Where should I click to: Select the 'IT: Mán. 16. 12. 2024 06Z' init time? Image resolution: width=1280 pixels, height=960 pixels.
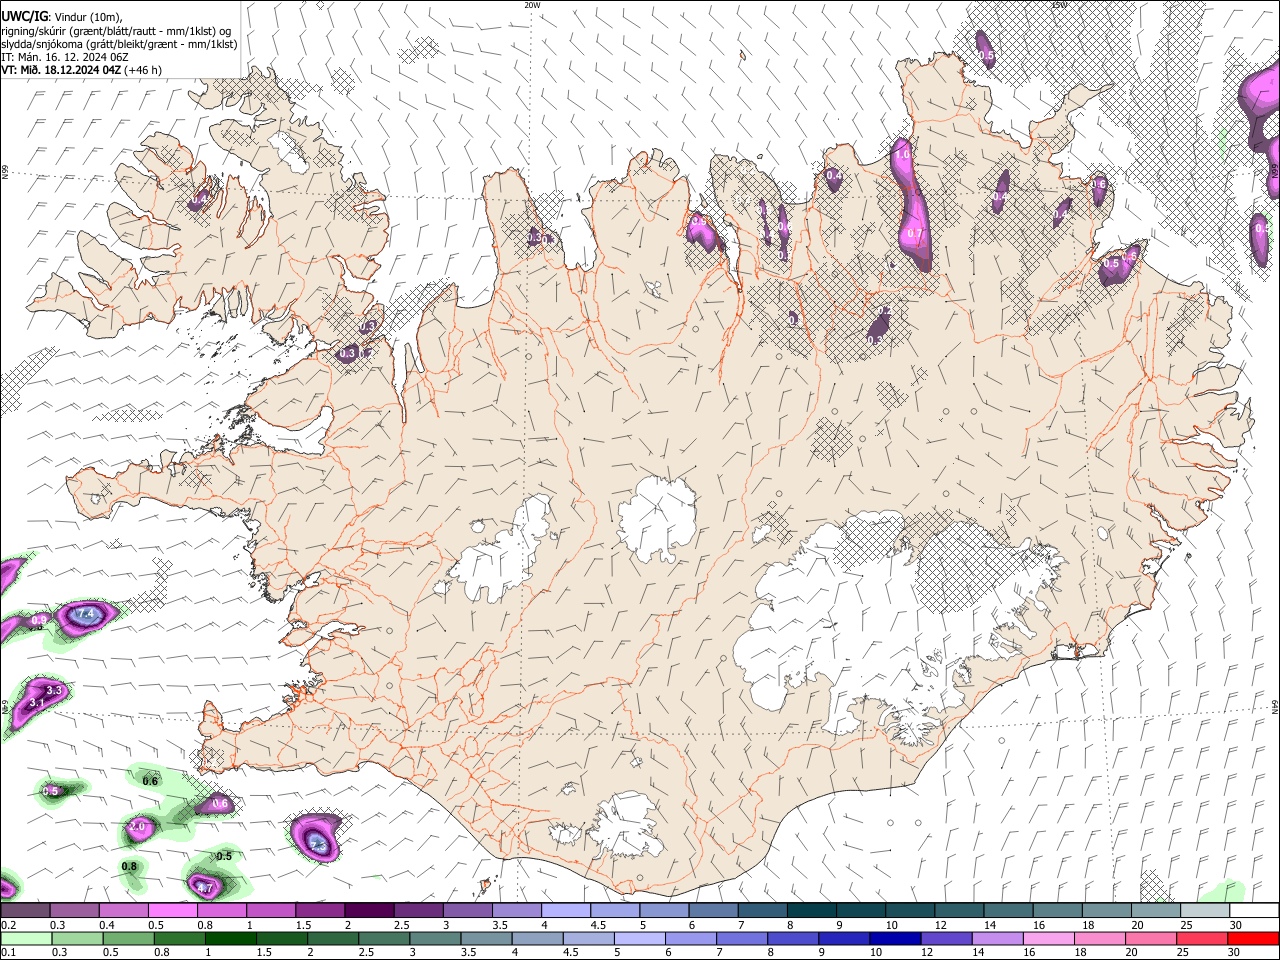(x=65, y=57)
